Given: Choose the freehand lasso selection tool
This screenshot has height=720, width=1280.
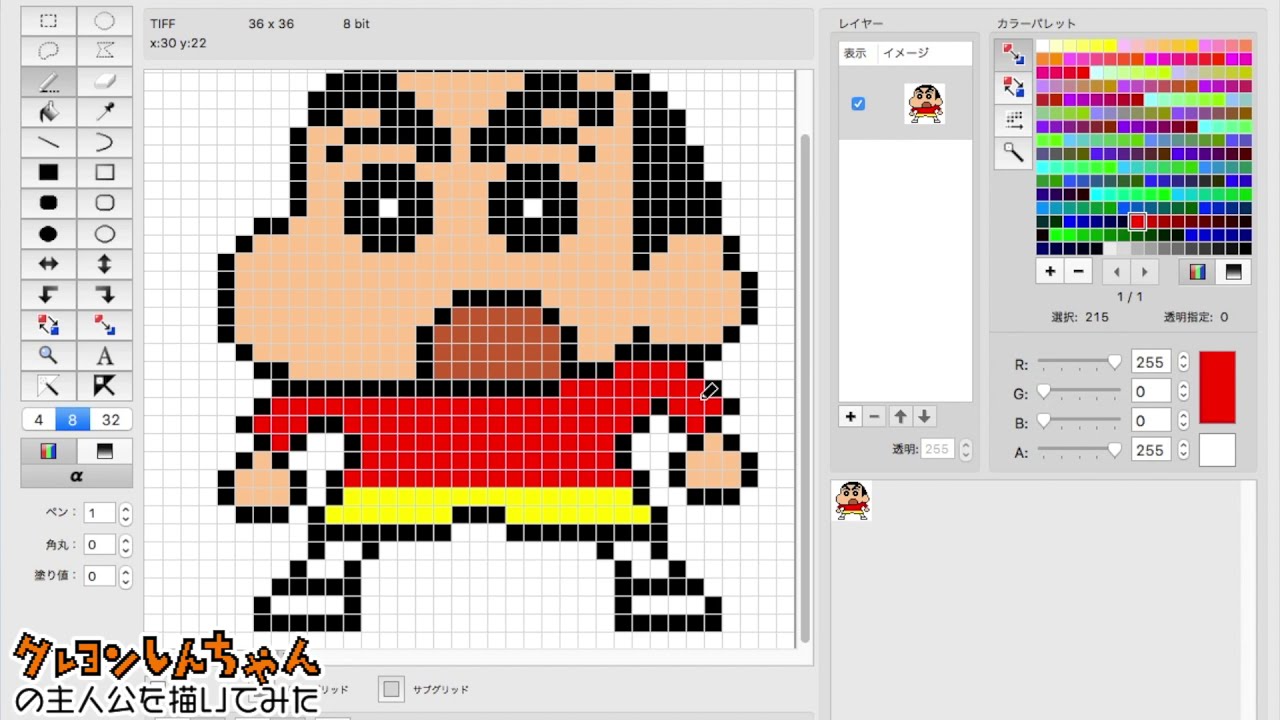Looking at the screenshot, I should (48, 50).
